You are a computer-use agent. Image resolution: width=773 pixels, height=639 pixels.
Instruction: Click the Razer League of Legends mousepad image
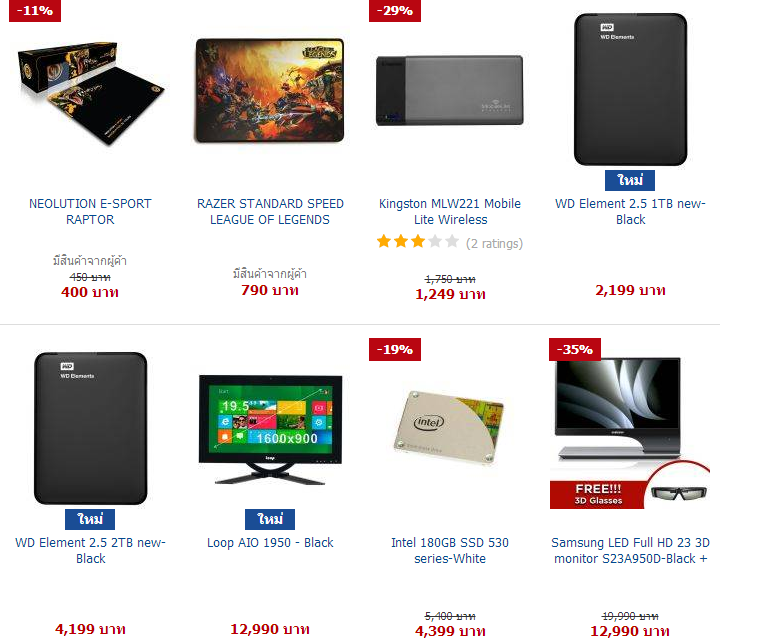click(x=270, y=91)
